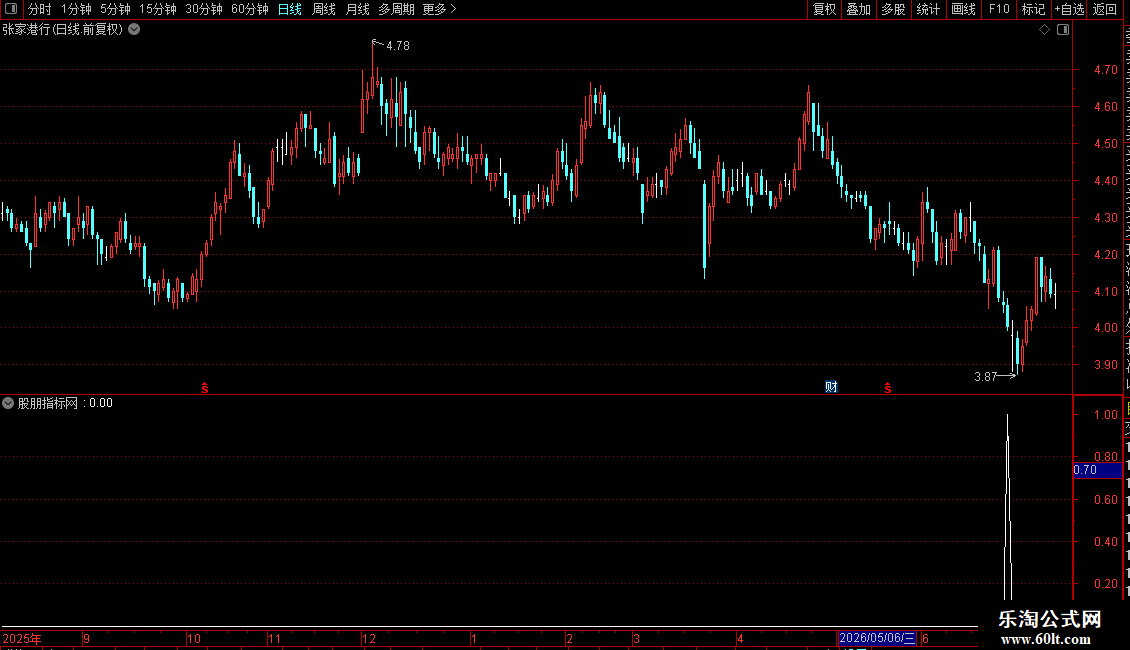Select the 1分钟 period tab
1130x650 pixels.
pos(76,9)
